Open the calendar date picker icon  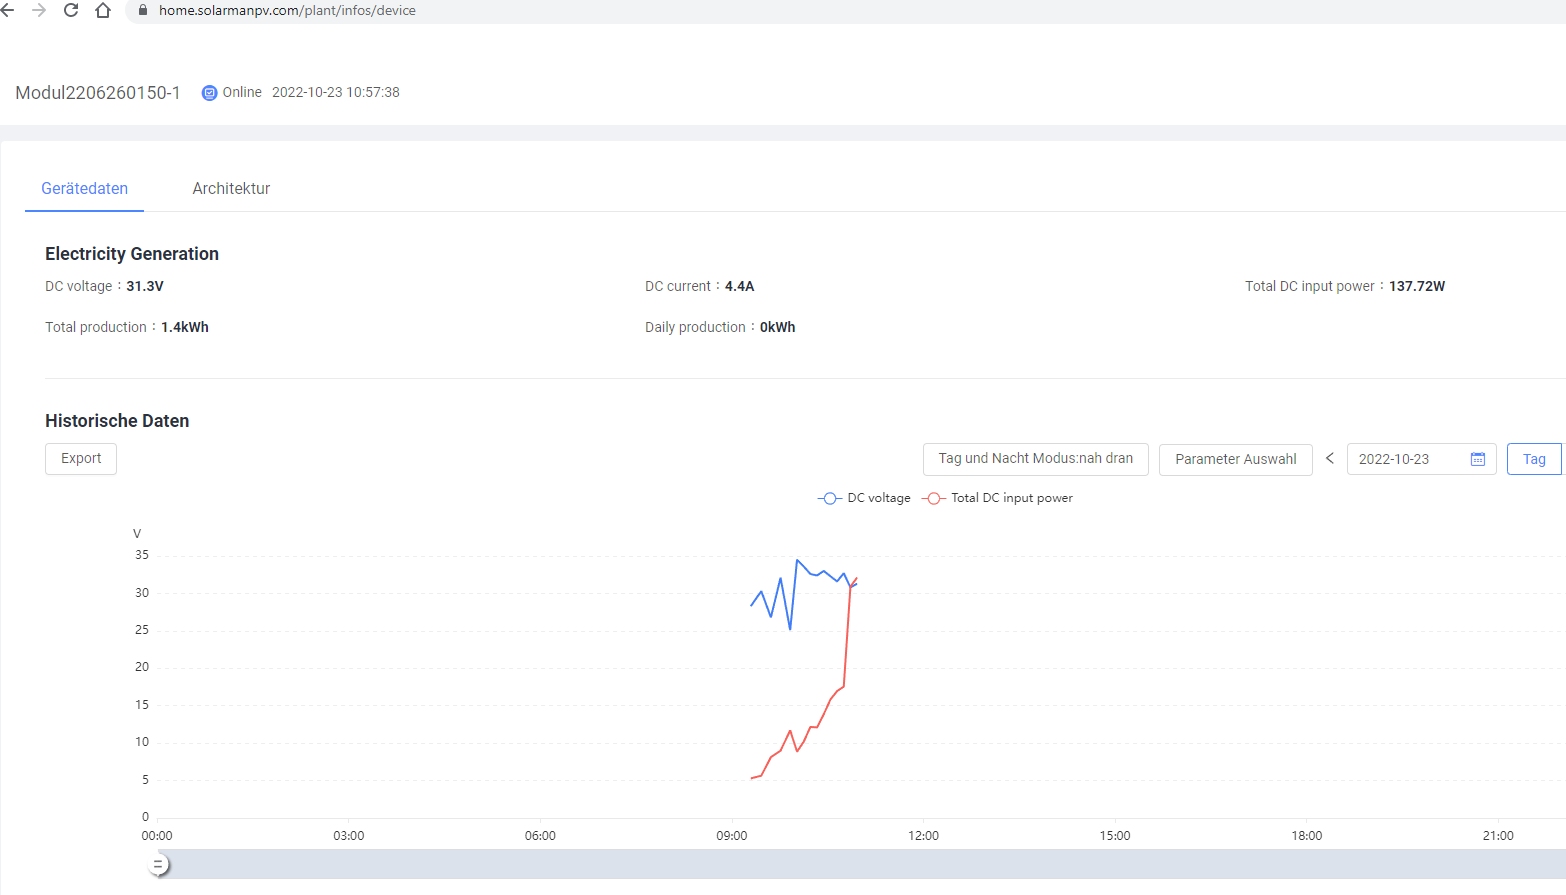[x=1478, y=459]
